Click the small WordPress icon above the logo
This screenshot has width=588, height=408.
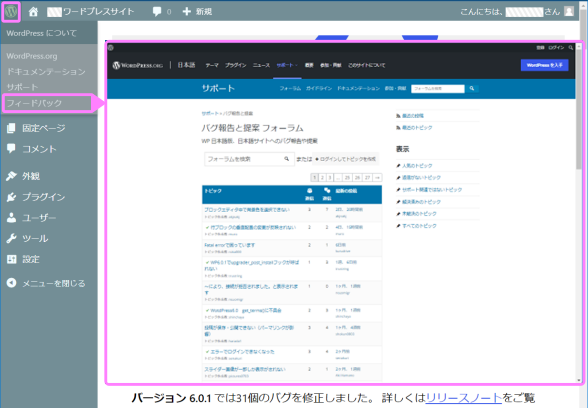(x=111, y=48)
